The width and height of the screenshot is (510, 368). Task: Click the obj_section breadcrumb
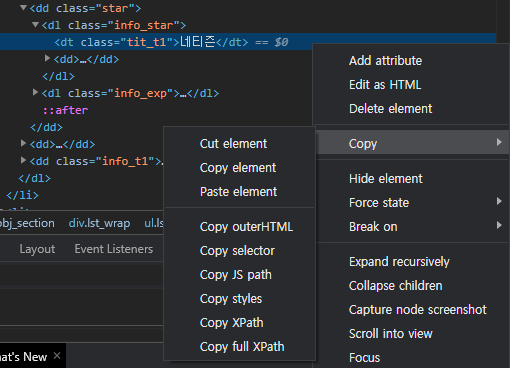point(27,223)
